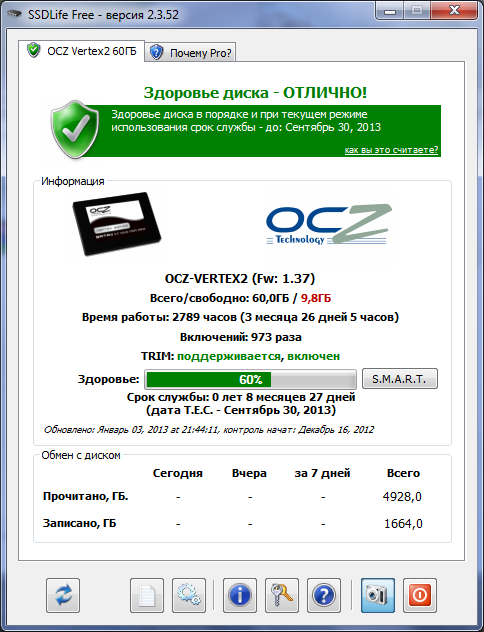This screenshot has width=484, height=632.
Task: Click the 60% health progress bar
Action: pos(250,379)
